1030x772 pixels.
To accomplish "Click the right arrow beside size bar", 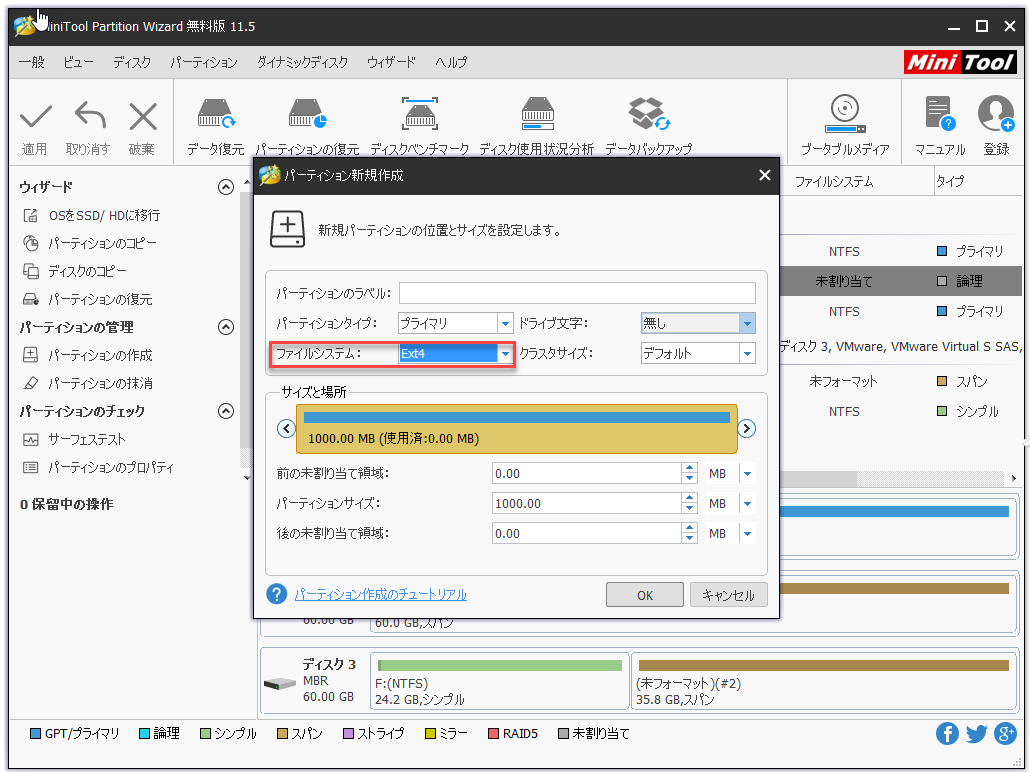I will [x=746, y=428].
